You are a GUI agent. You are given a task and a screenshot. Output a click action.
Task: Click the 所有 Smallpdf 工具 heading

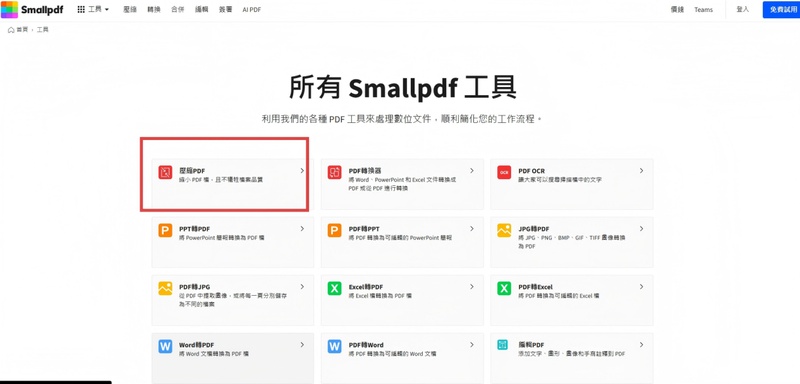coord(403,88)
